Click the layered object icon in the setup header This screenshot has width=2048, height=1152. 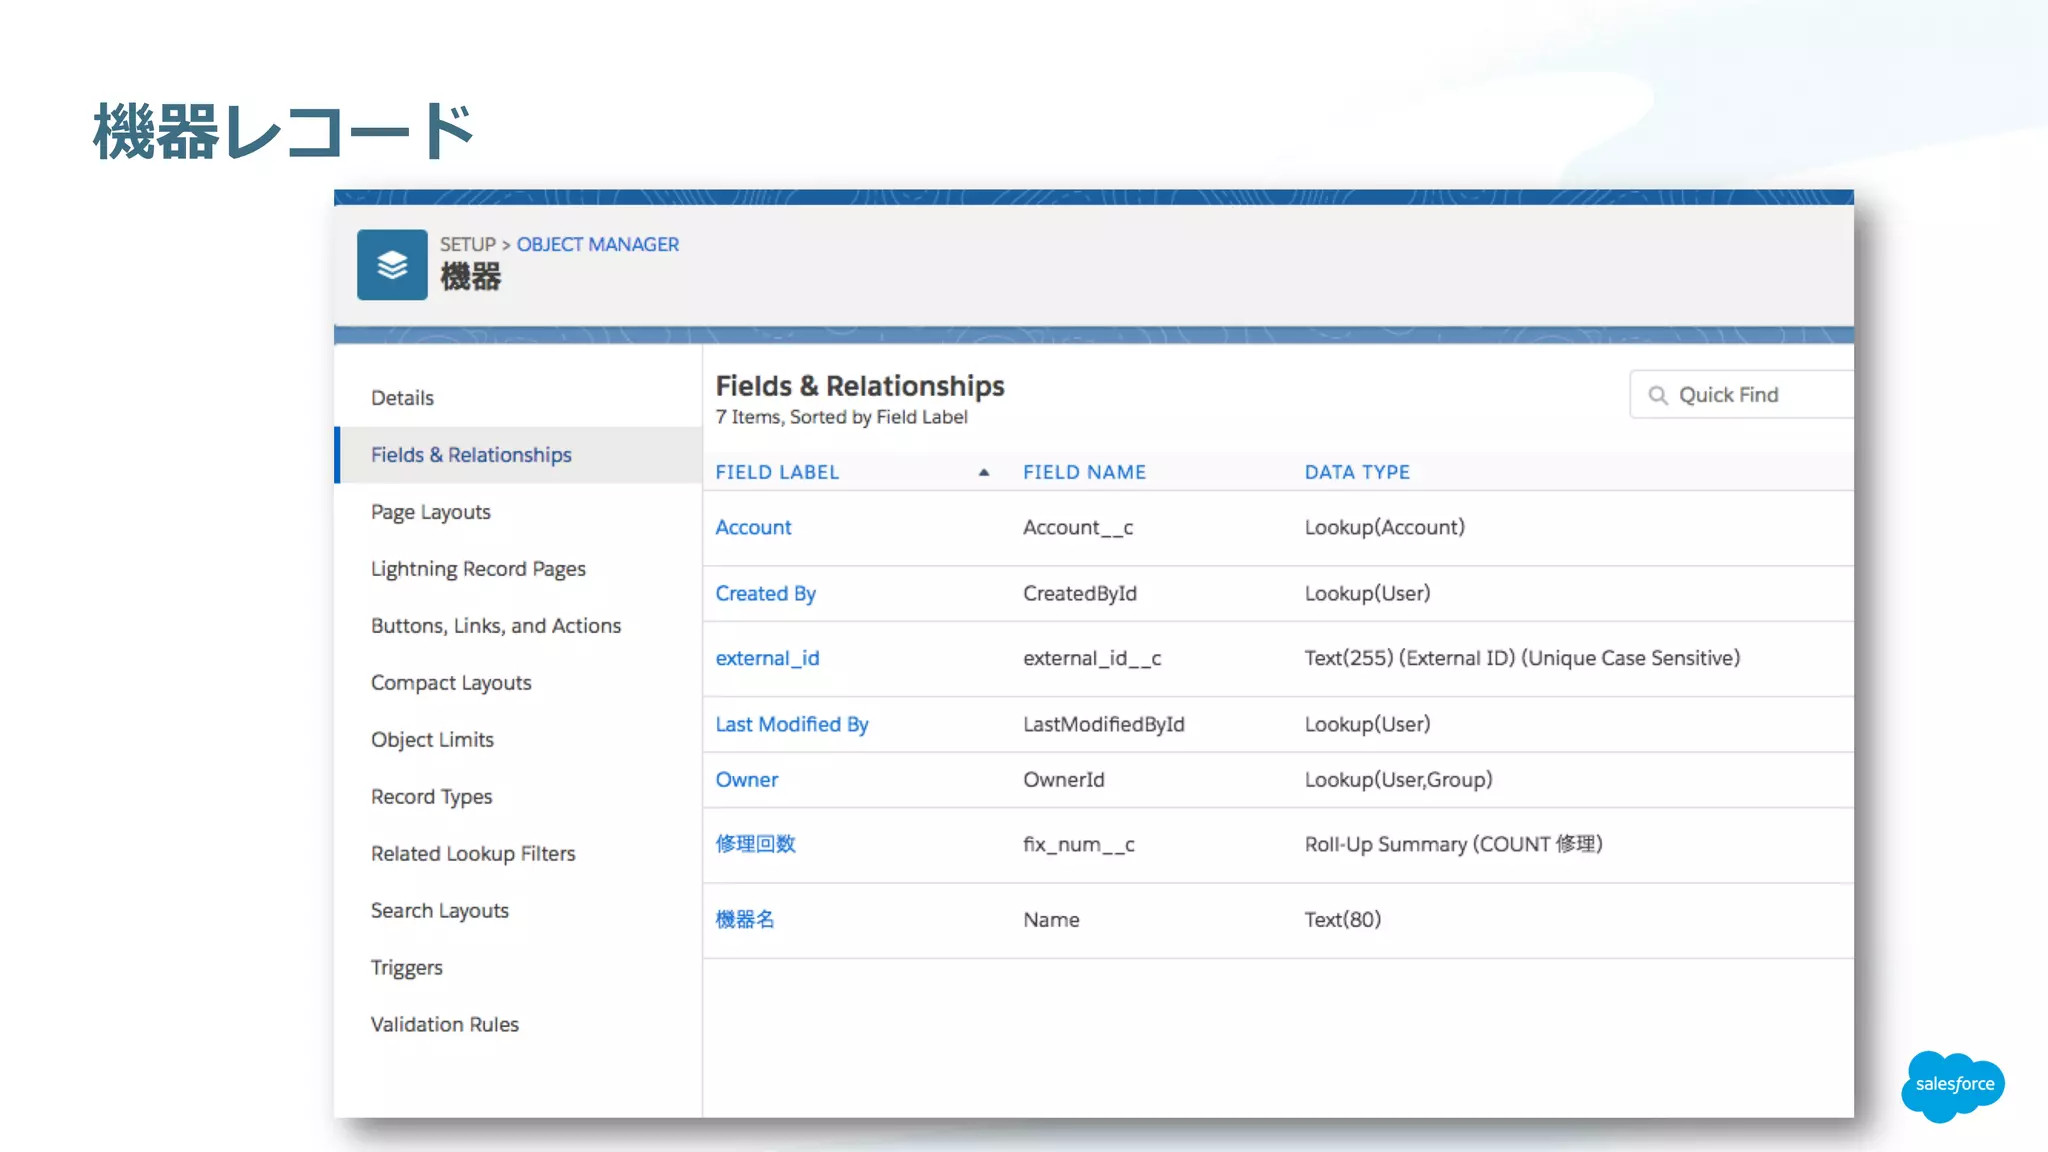[x=392, y=265]
